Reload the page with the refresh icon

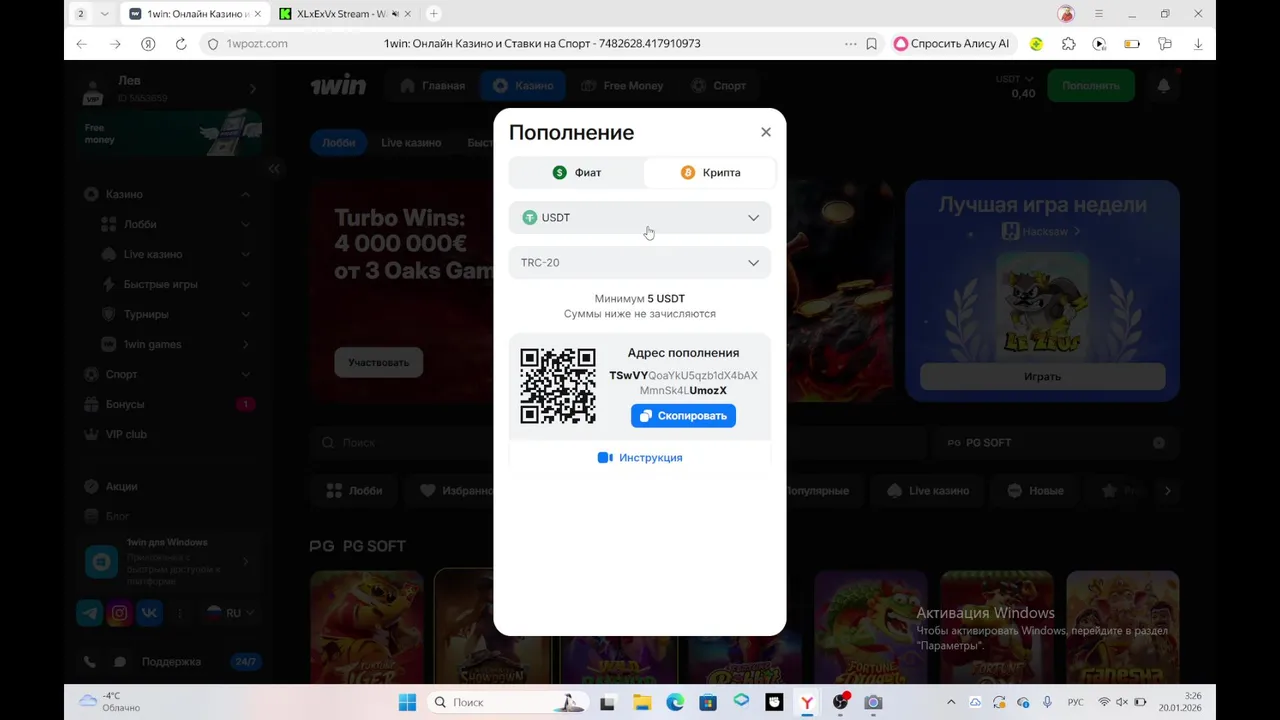181,44
